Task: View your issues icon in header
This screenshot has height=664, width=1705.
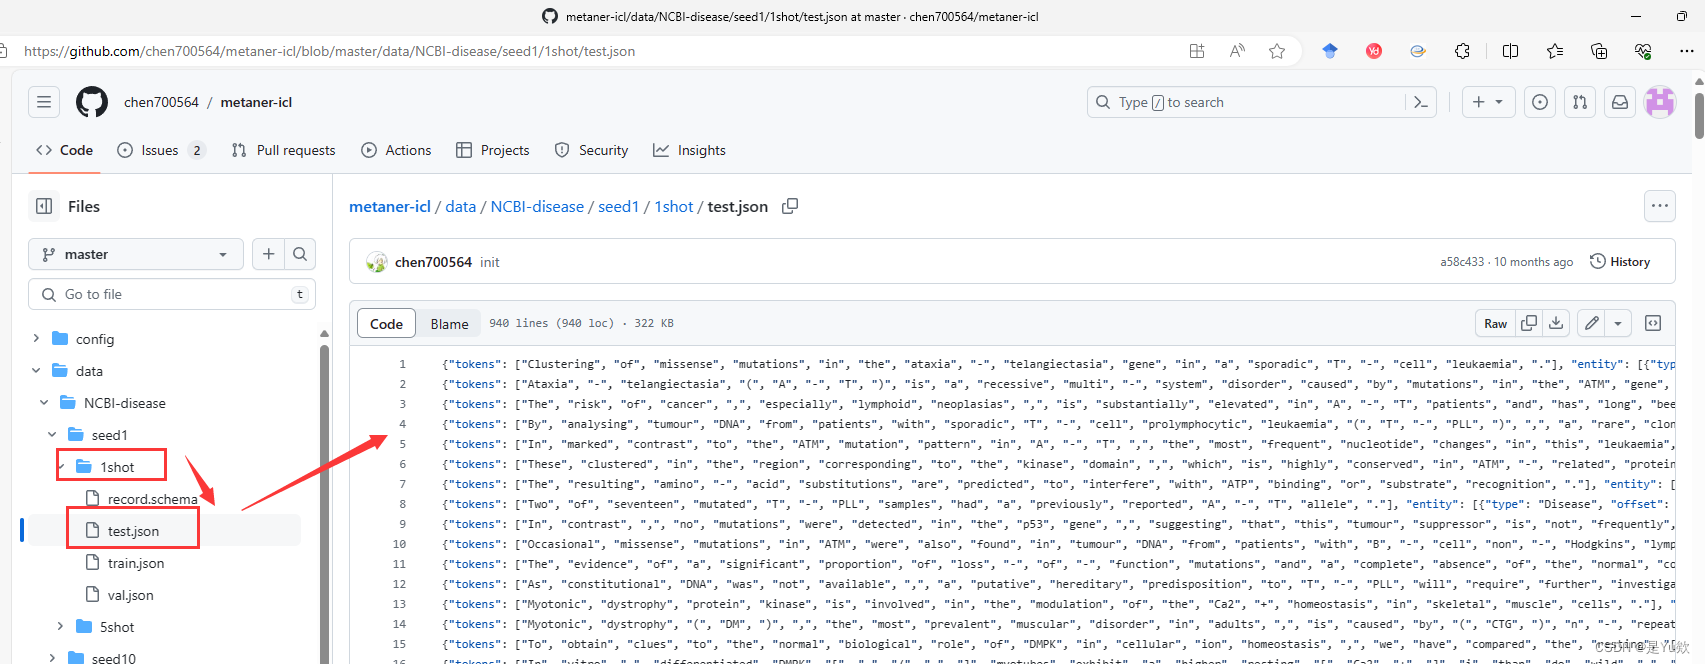Action: pos(1540,102)
